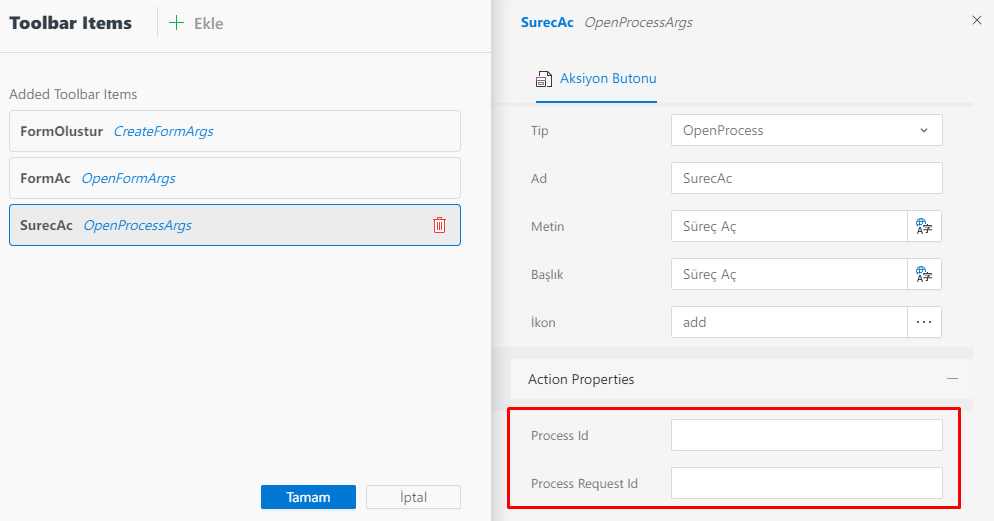
Task: Select the SurecAc OpenProcessArgs item
Action: [x=220, y=225]
